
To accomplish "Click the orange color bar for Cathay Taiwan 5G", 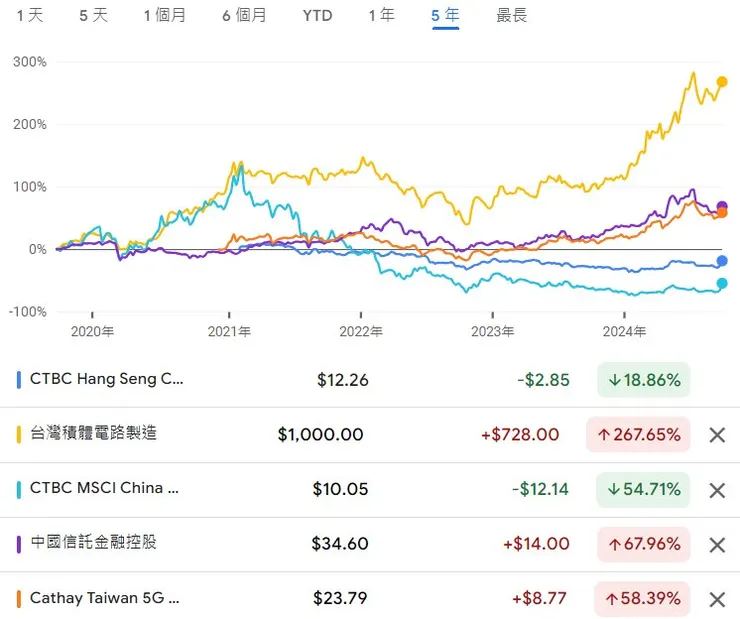I will tap(19, 599).
